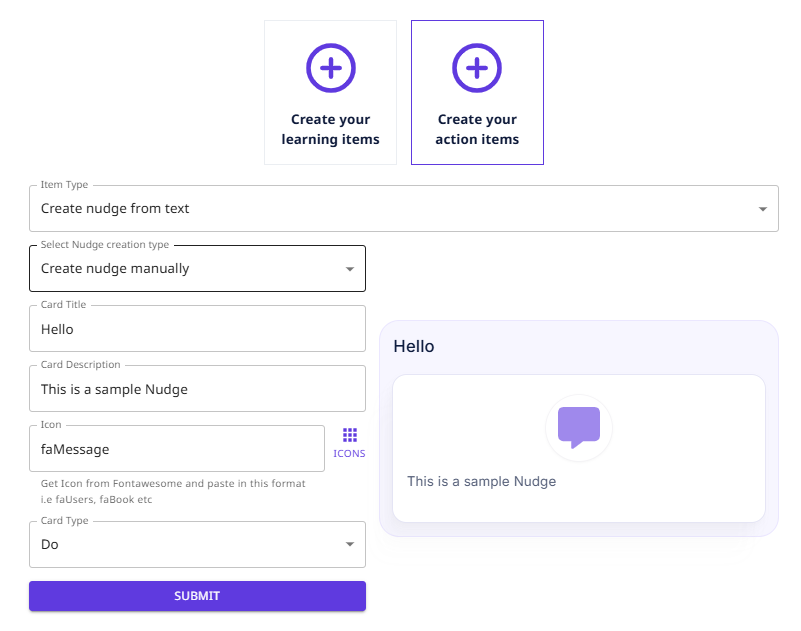This screenshot has width=801, height=631.
Task: Click the plus icon for learning items
Action: click(x=330, y=68)
